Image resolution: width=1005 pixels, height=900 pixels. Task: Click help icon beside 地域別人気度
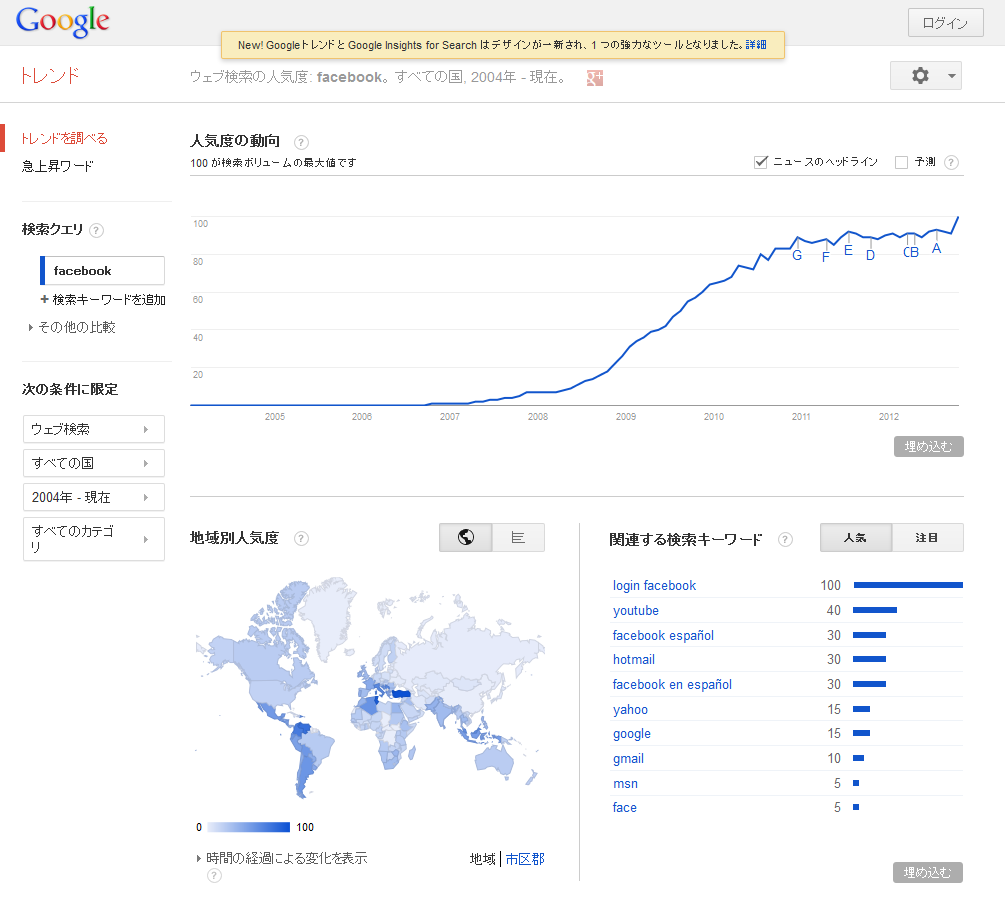pyautogui.click(x=301, y=538)
